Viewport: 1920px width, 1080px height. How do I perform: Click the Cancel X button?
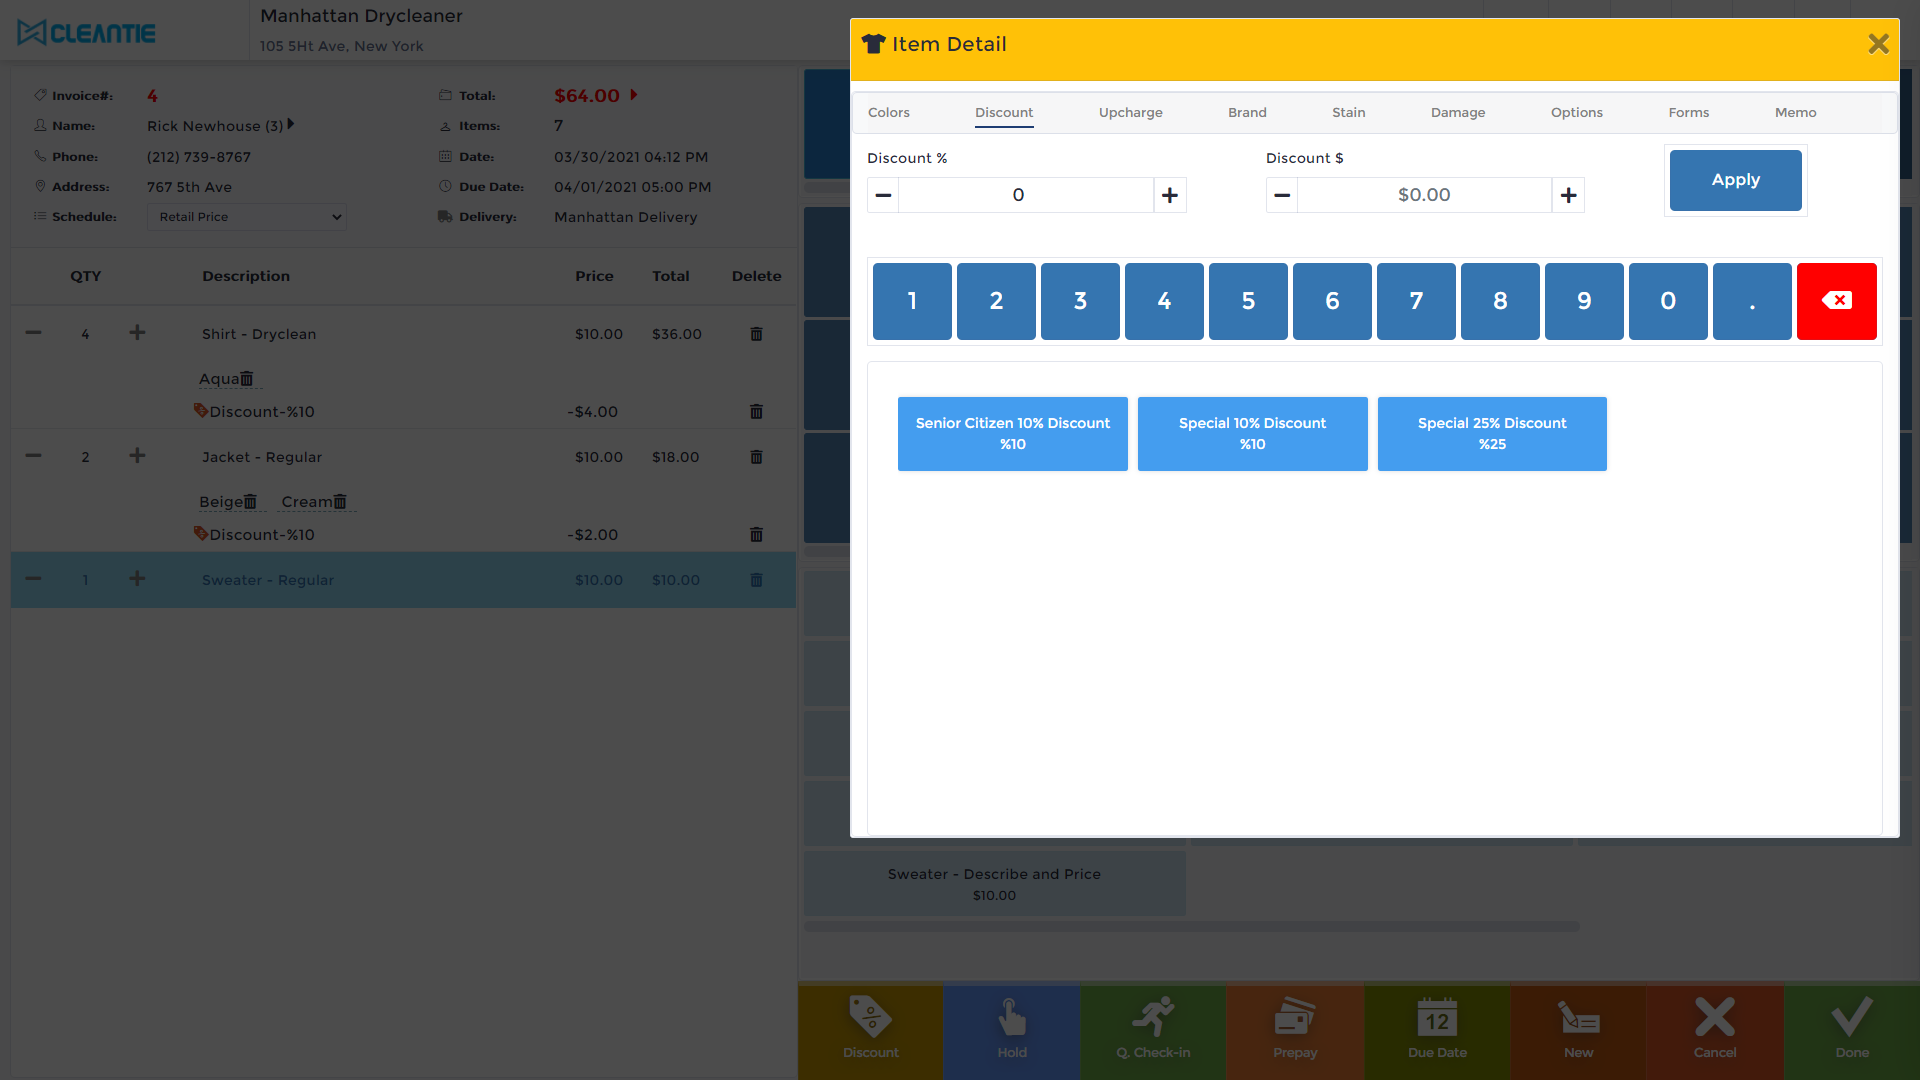[x=1715, y=1030]
